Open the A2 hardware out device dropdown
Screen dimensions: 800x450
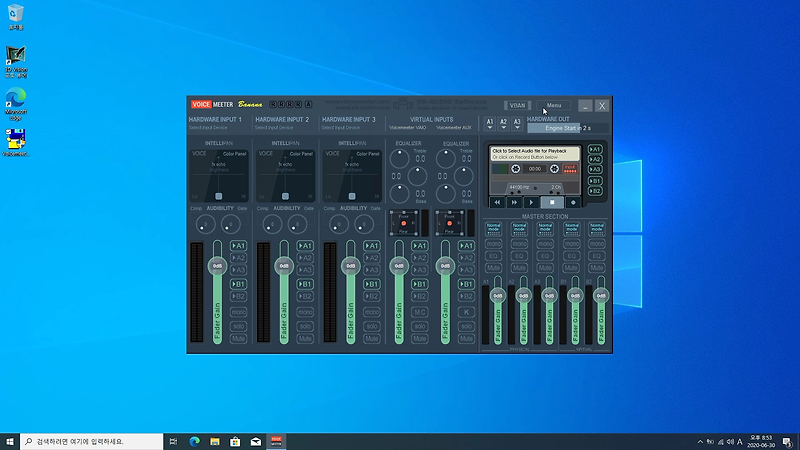[504, 123]
